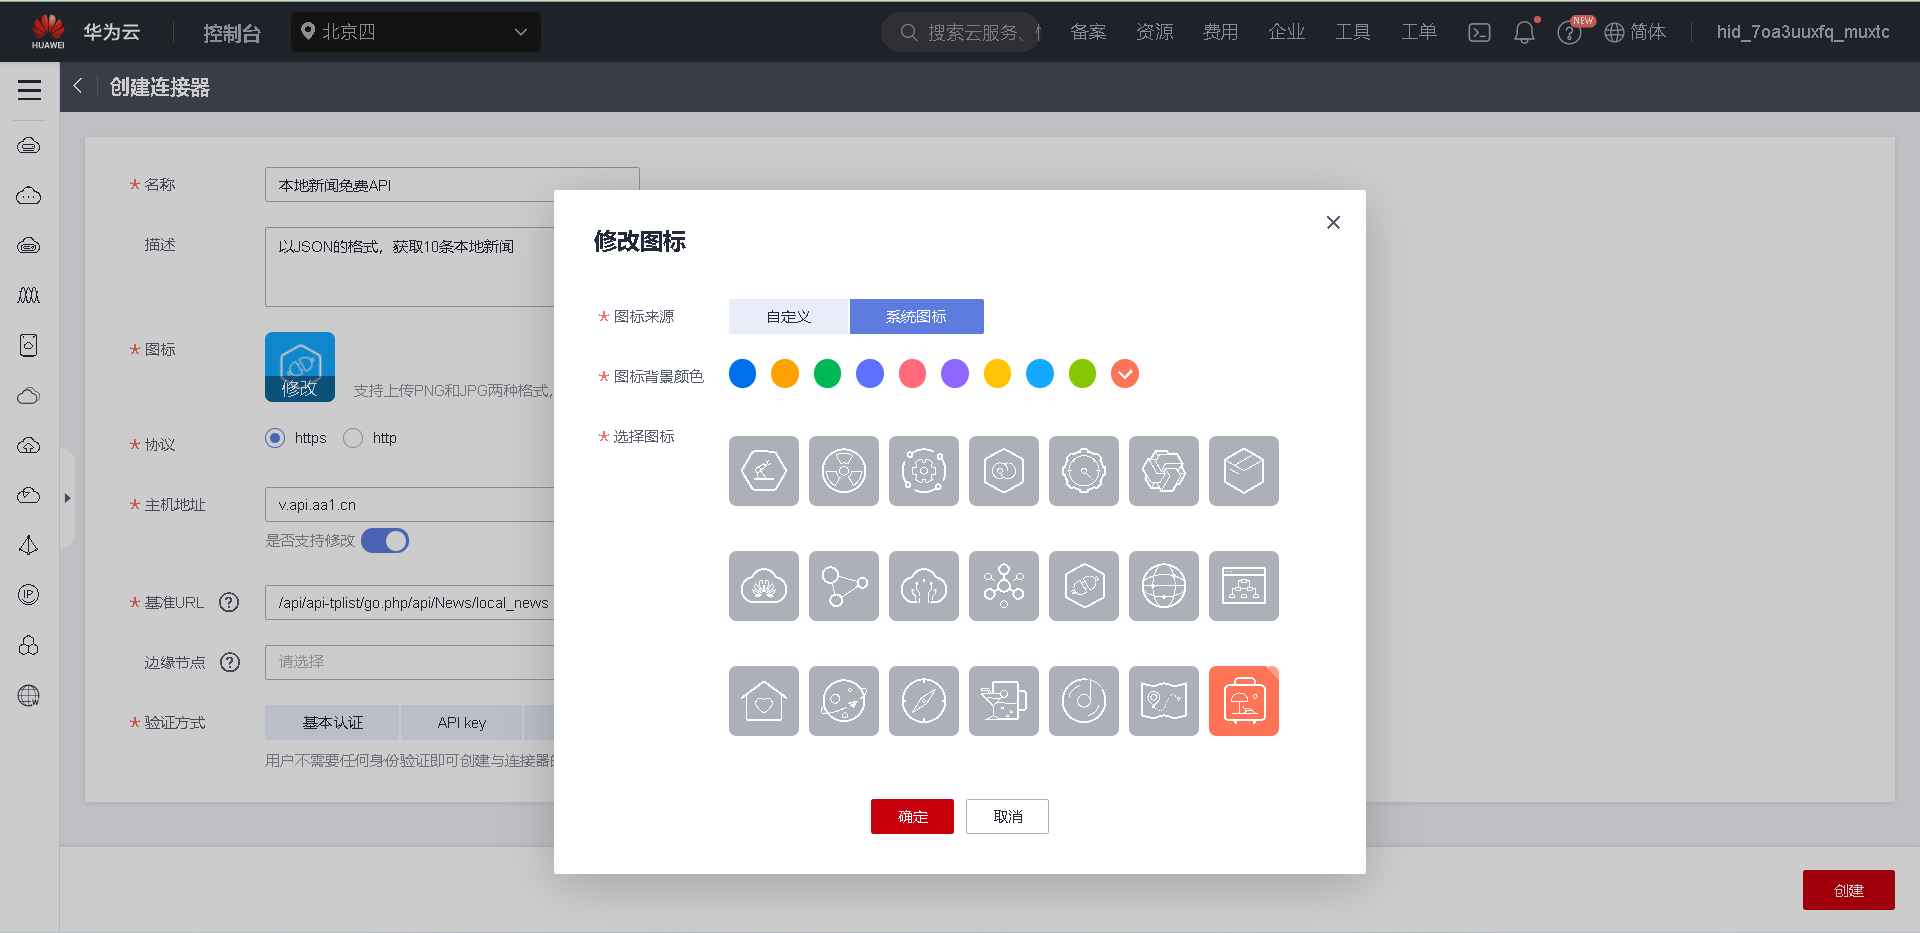Screen dimensions: 1920x933
Task: Open the 北京四 region dropdown
Action: coord(416,32)
